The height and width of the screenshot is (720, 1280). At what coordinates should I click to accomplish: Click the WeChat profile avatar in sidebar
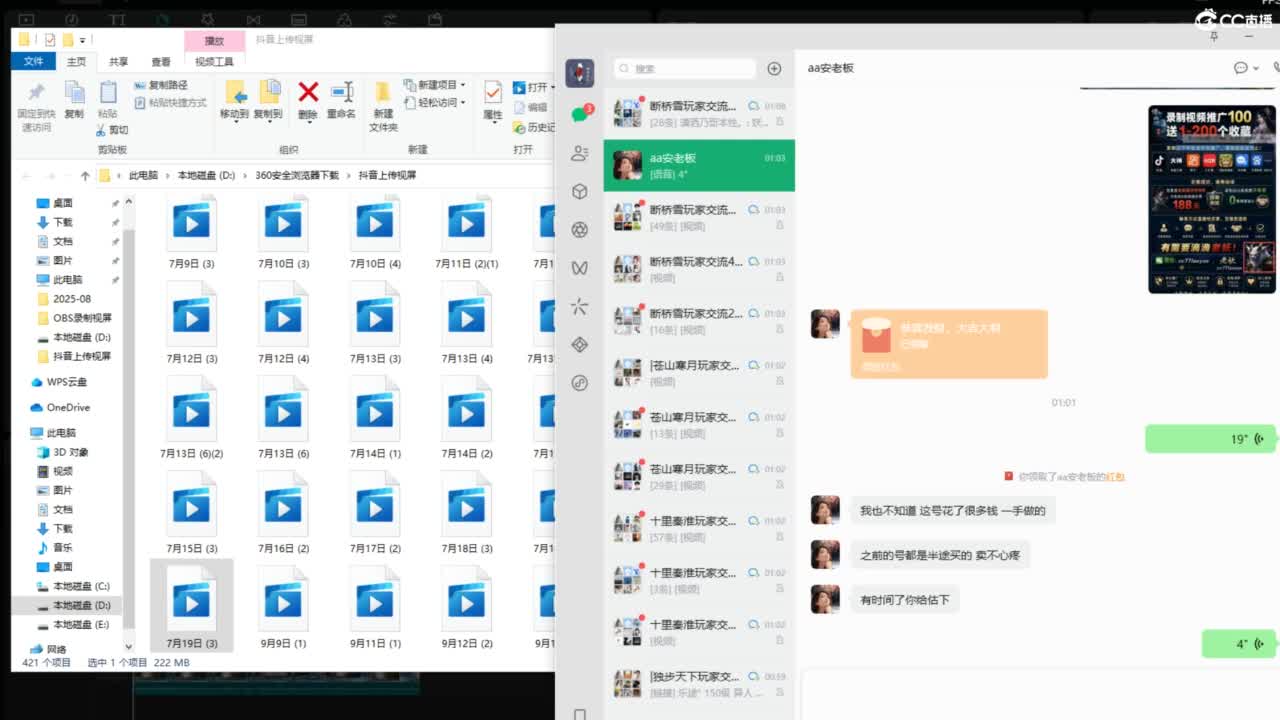(580, 73)
